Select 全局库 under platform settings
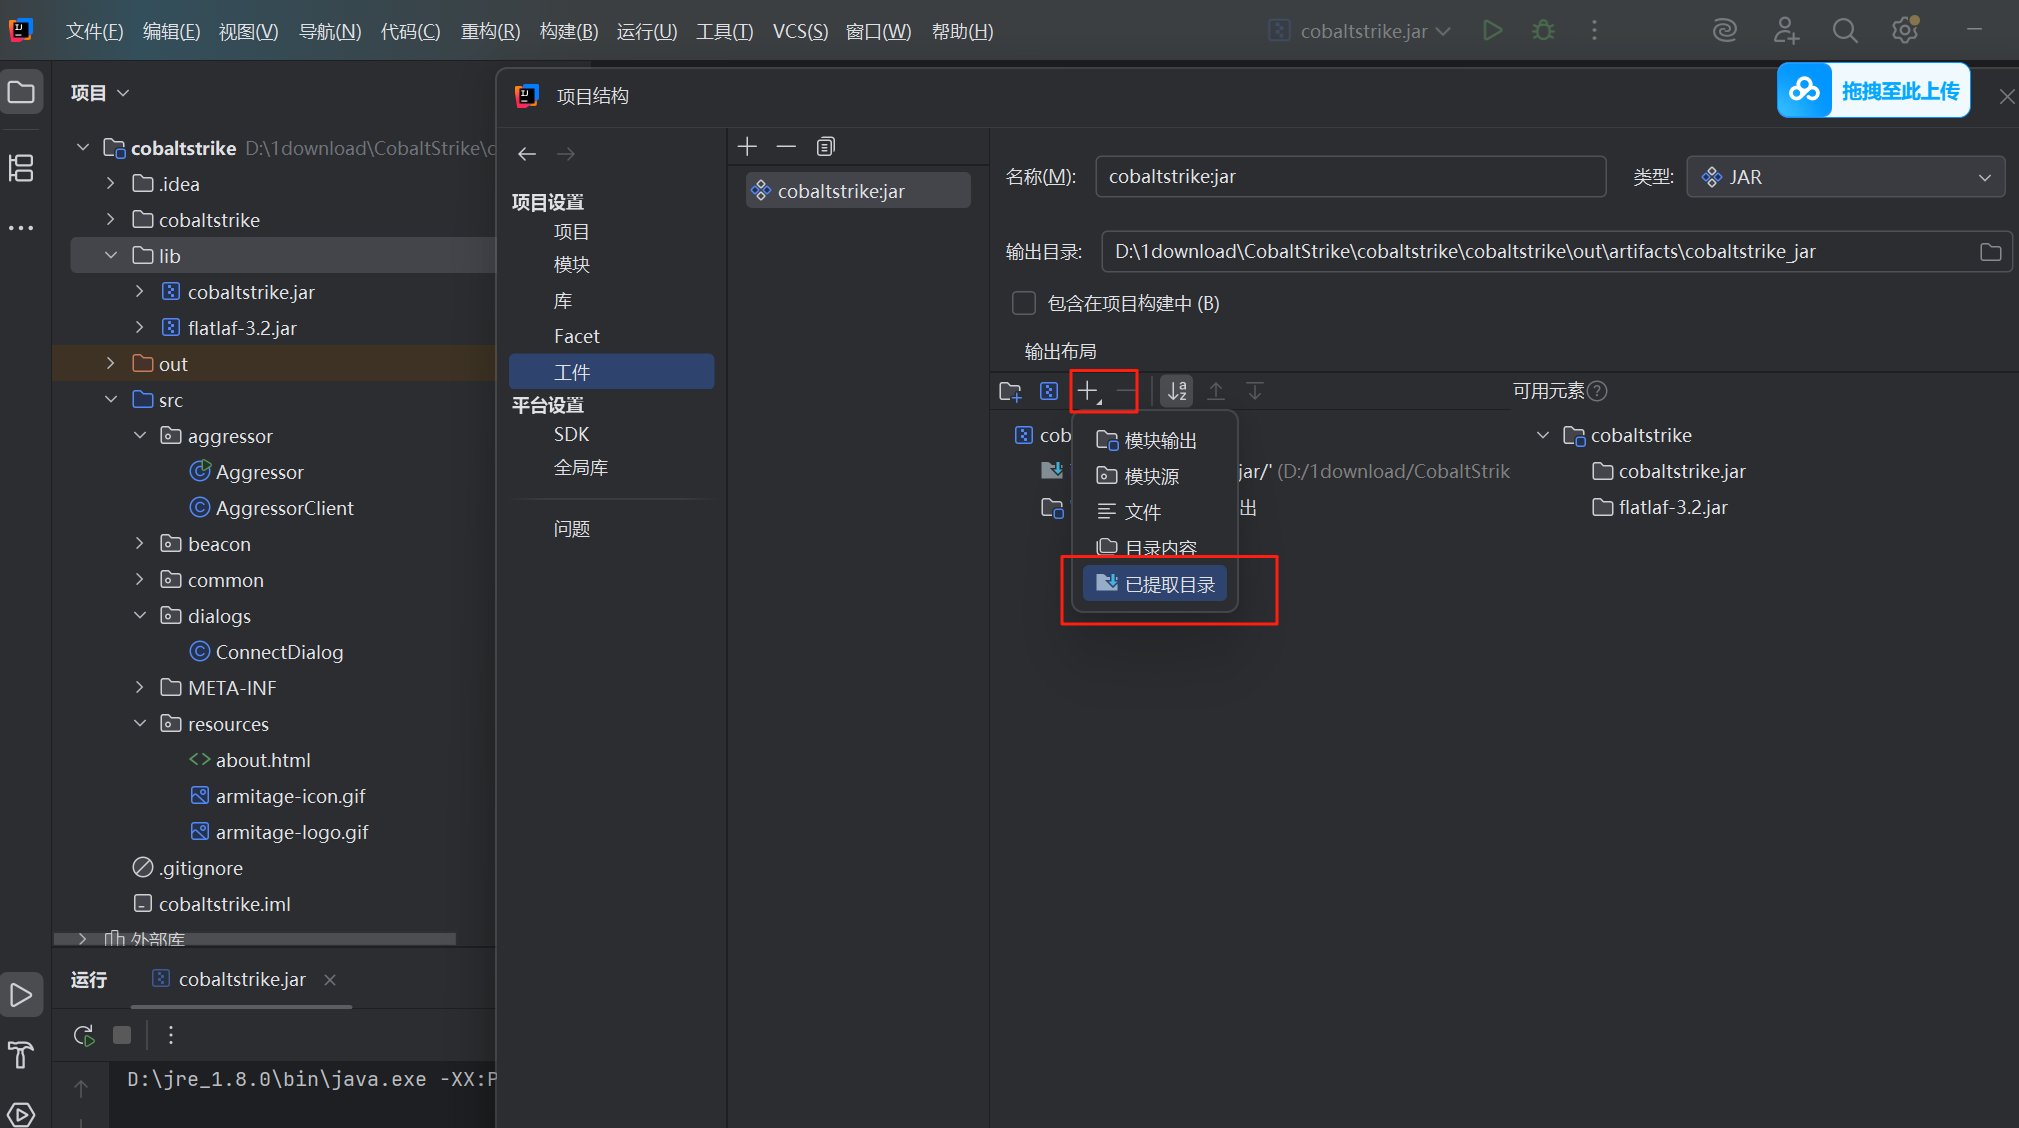The width and height of the screenshot is (2019, 1128). [x=581, y=468]
